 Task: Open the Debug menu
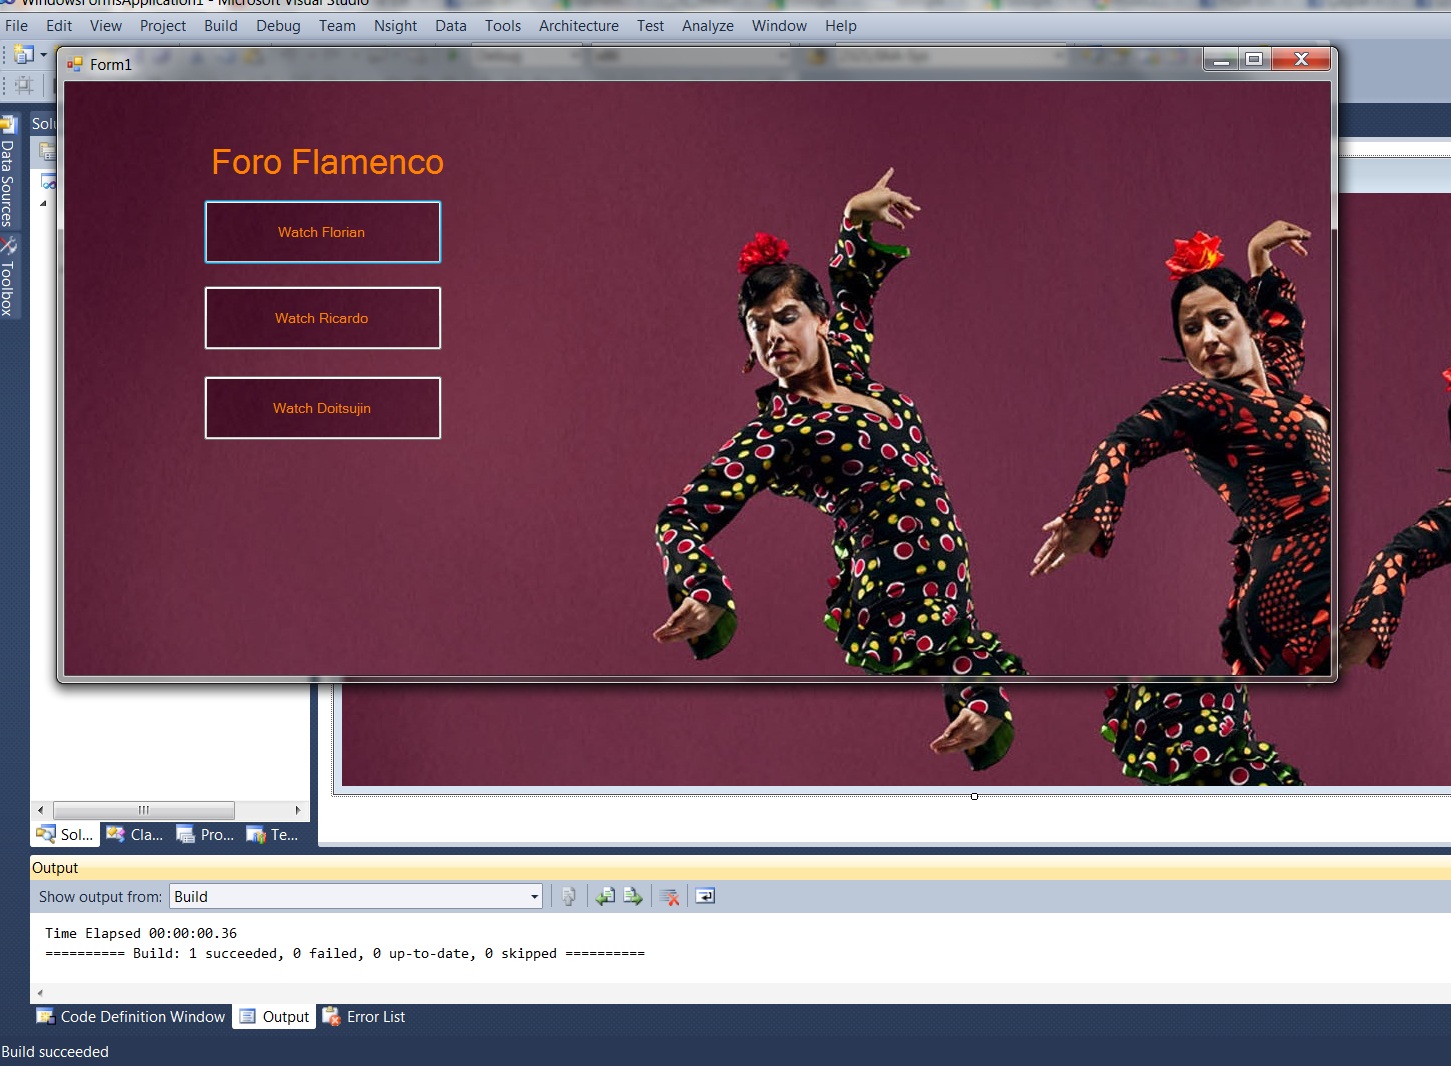click(278, 26)
